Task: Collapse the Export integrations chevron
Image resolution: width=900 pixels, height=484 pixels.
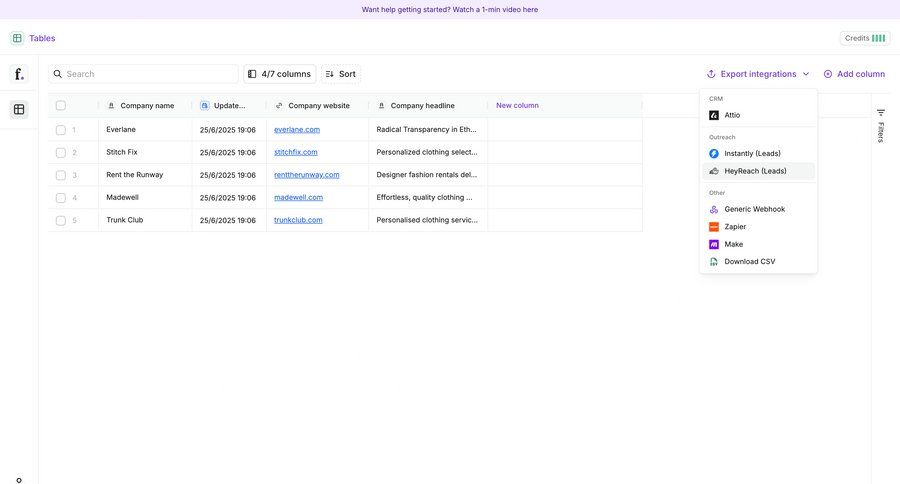Action: pyautogui.click(x=806, y=74)
